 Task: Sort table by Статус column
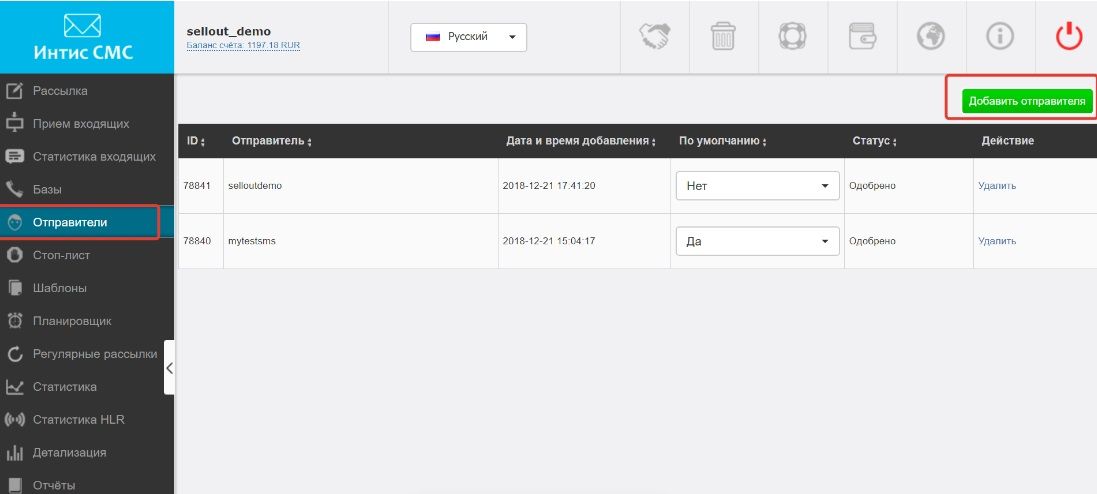(x=875, y=141)
